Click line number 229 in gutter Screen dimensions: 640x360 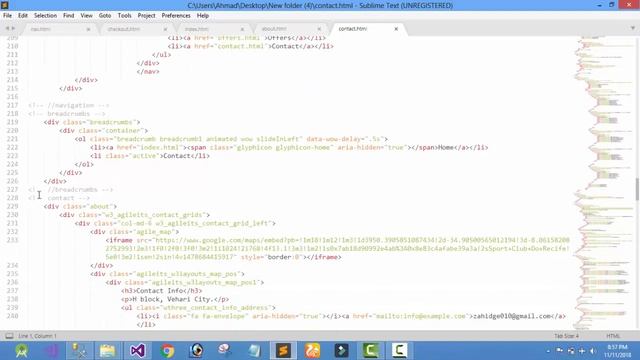coord(12,206)
